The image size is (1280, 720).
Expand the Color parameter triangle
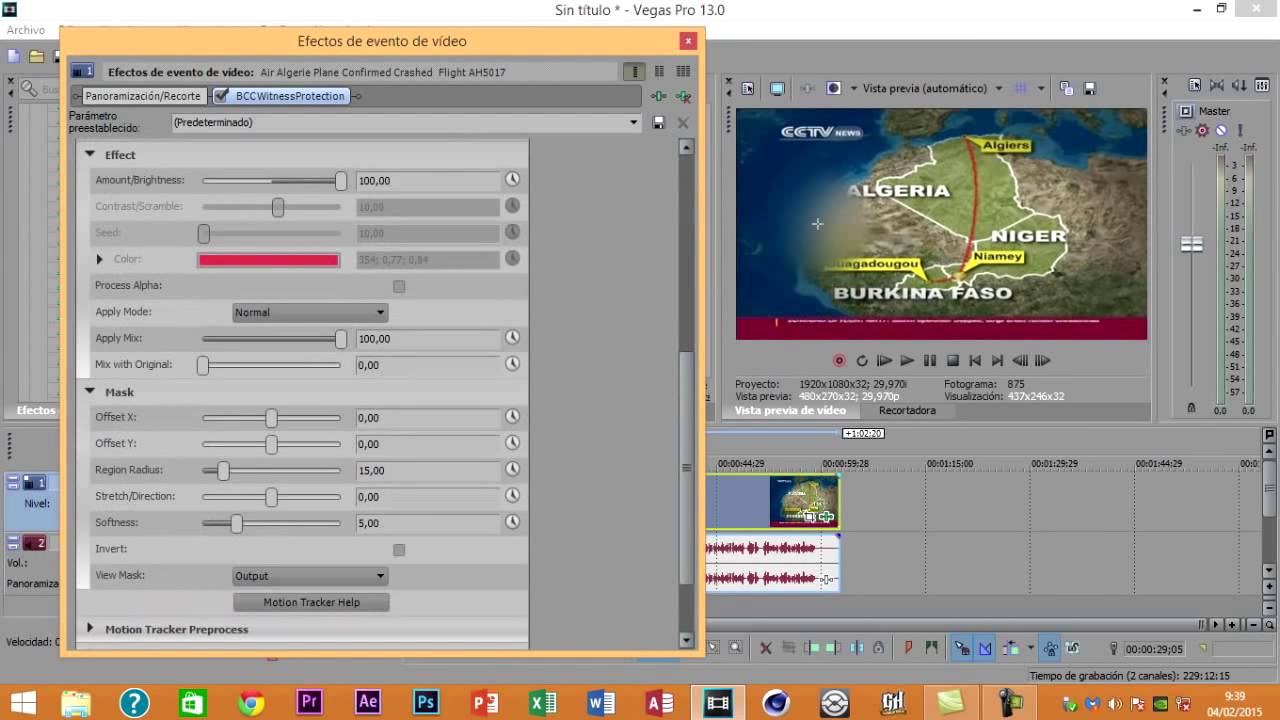click(x=99, y=259)
